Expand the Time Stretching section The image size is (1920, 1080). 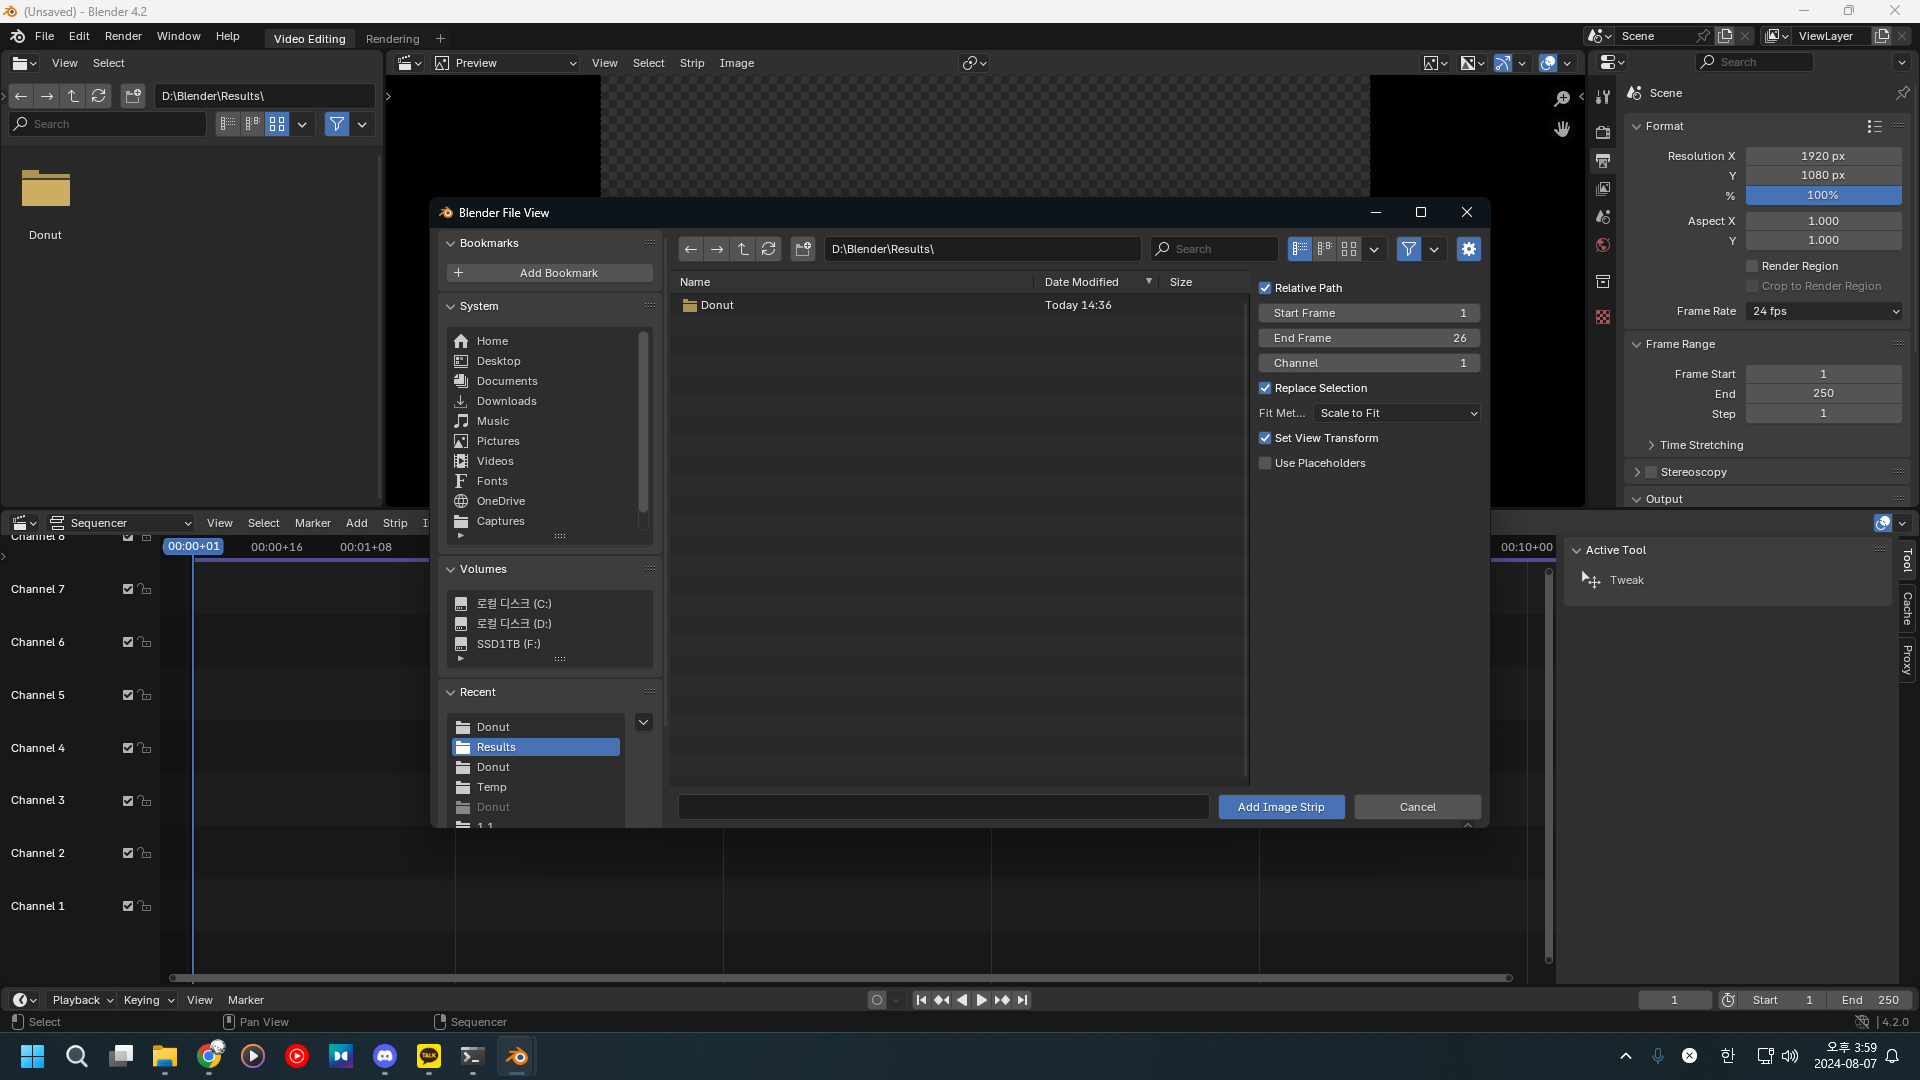click(1700, 445)
